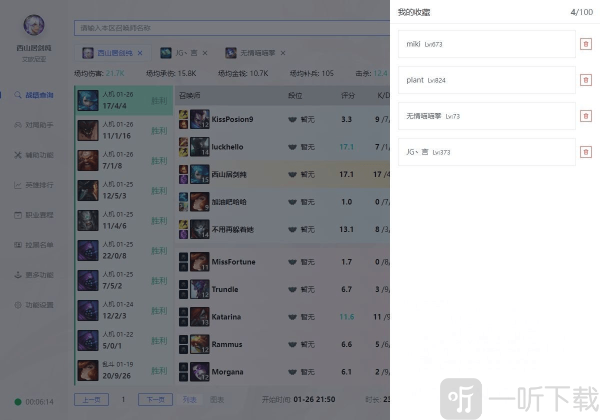The height and width of the screenshot is (420, 600).
Task: Click the tools icon beside 辅助功能
Action: pos(18,155)
